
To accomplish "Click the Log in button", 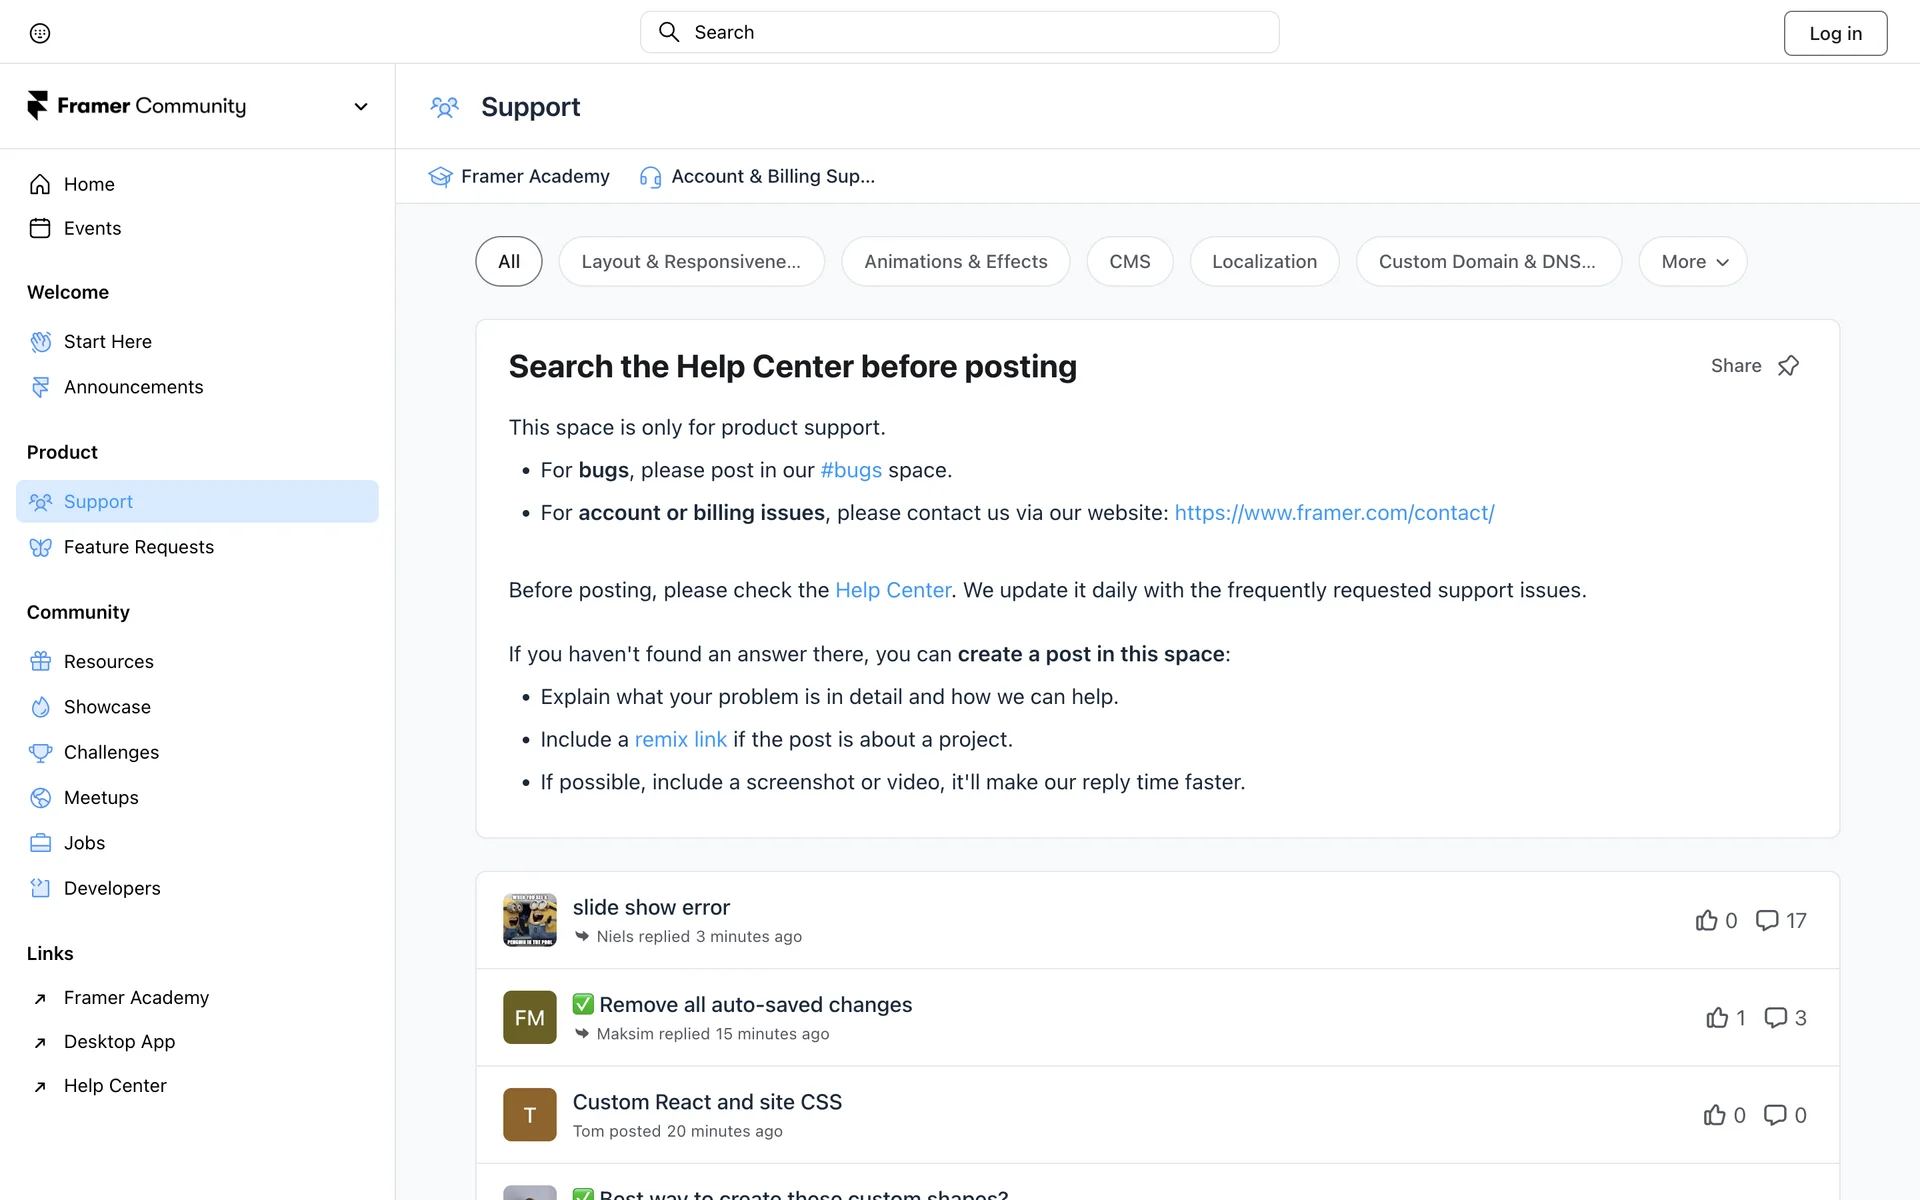I will (1835, 33).
